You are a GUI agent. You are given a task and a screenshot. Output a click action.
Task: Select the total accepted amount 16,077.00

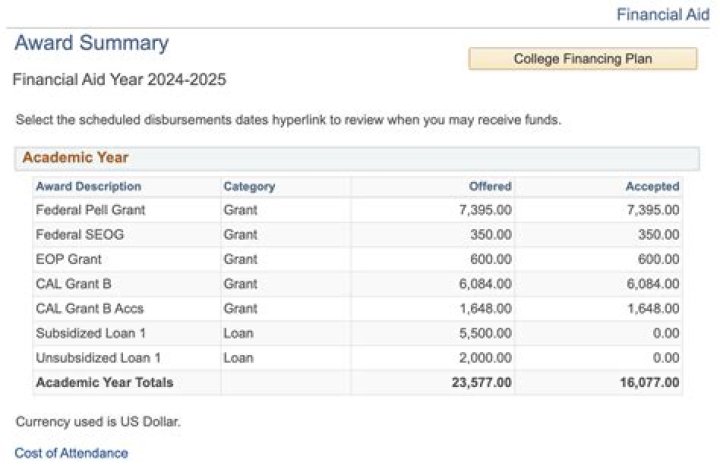click(x=650, y=383)
